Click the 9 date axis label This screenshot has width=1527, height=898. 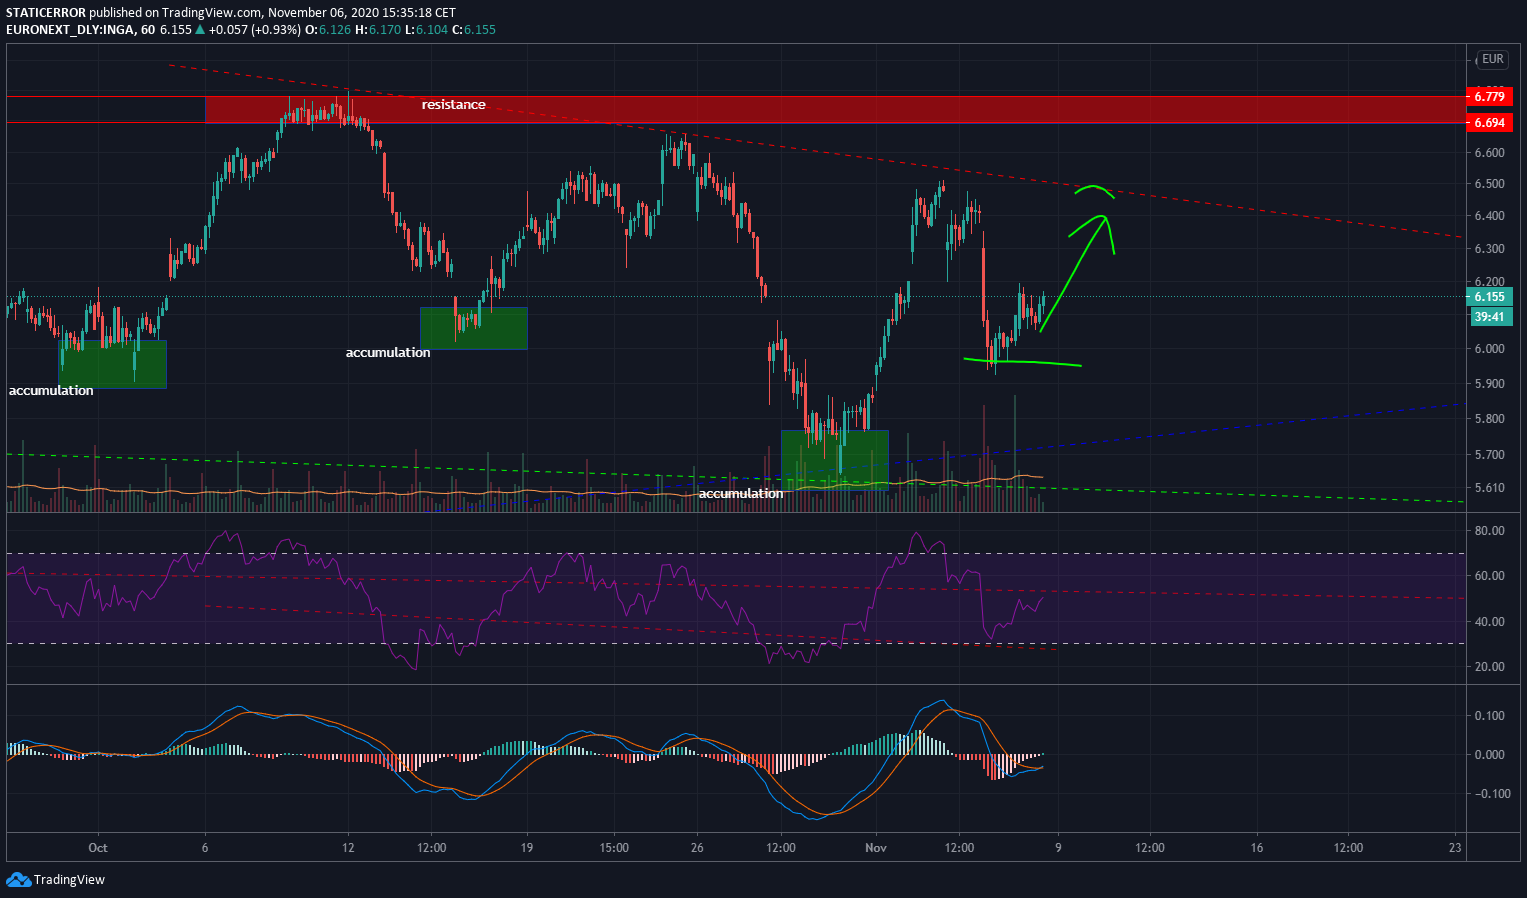1058,848
